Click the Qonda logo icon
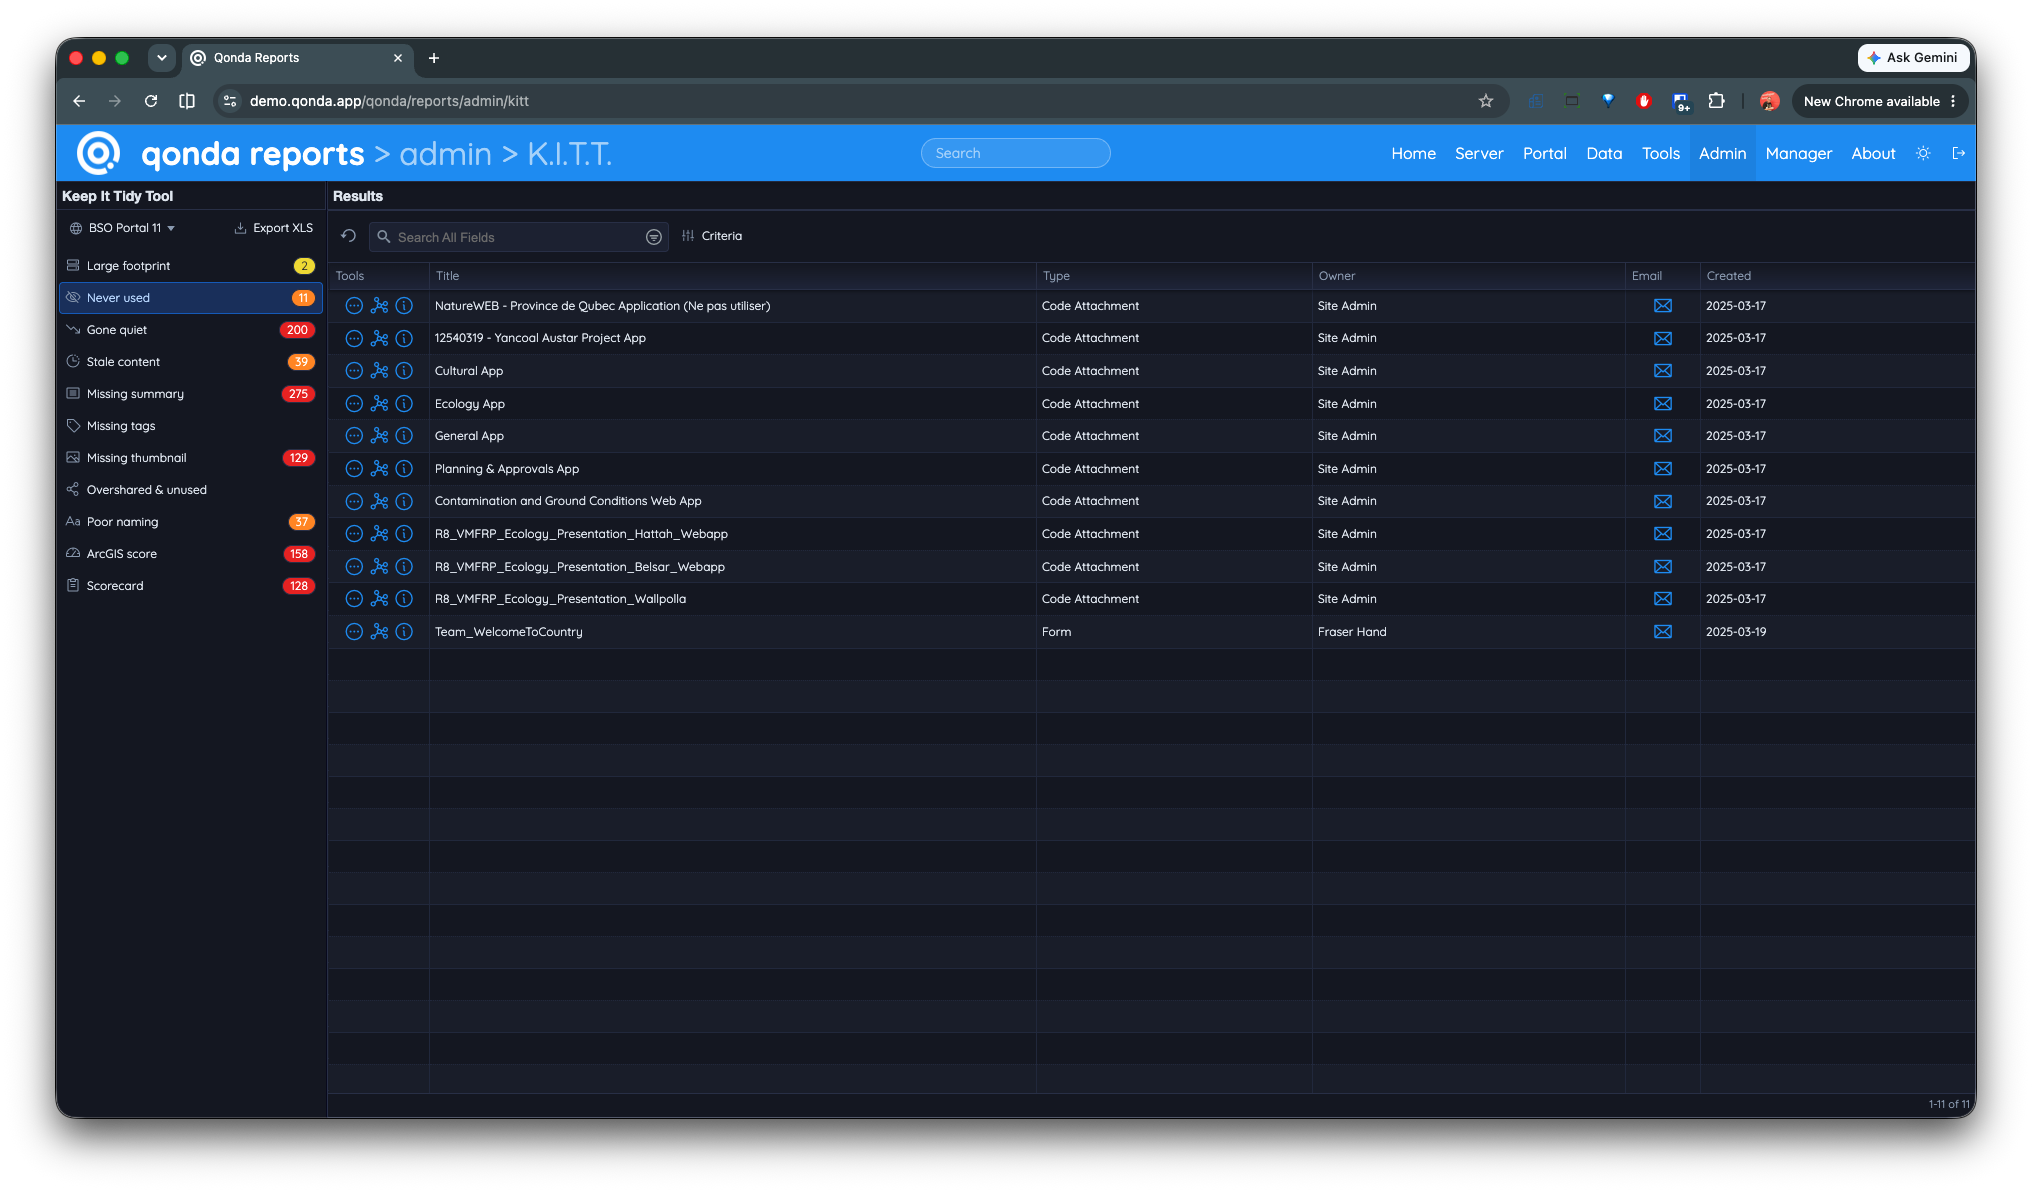Screen dimensions: 2032x1192 99,153
